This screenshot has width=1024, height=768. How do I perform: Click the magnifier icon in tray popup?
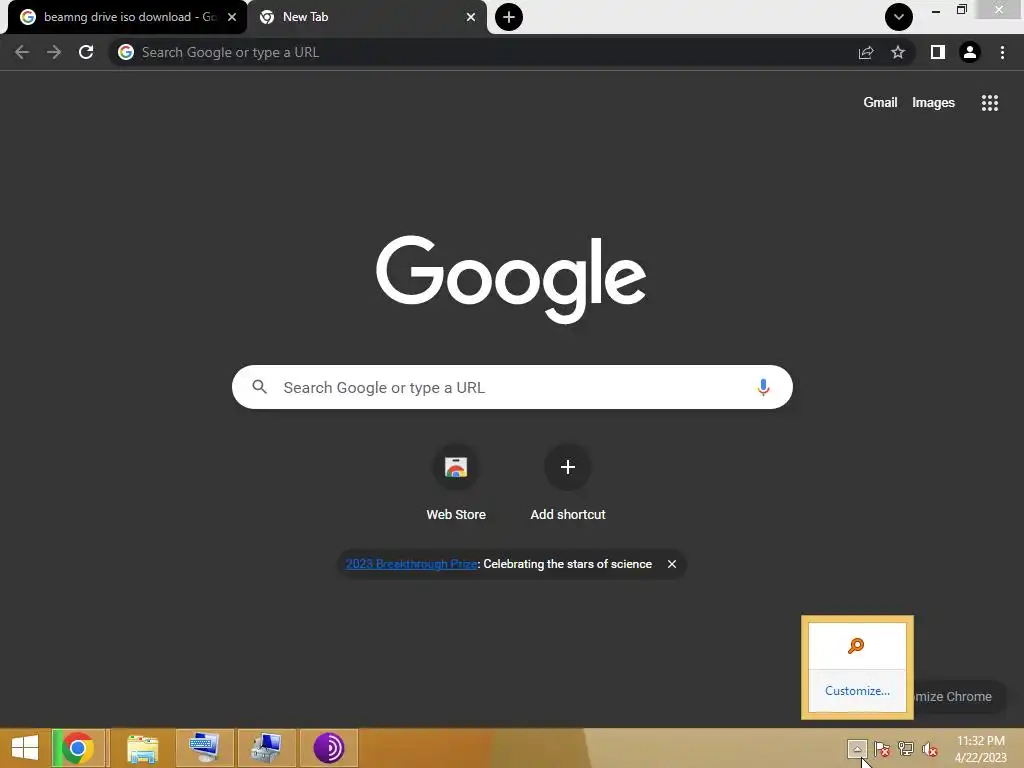[856, 646]
